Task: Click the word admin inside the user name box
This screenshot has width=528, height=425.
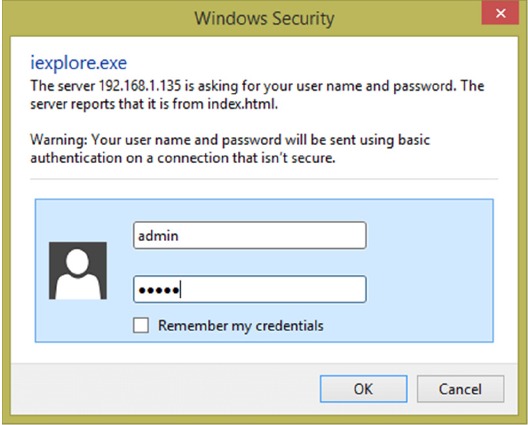Action: pos(158,236)
